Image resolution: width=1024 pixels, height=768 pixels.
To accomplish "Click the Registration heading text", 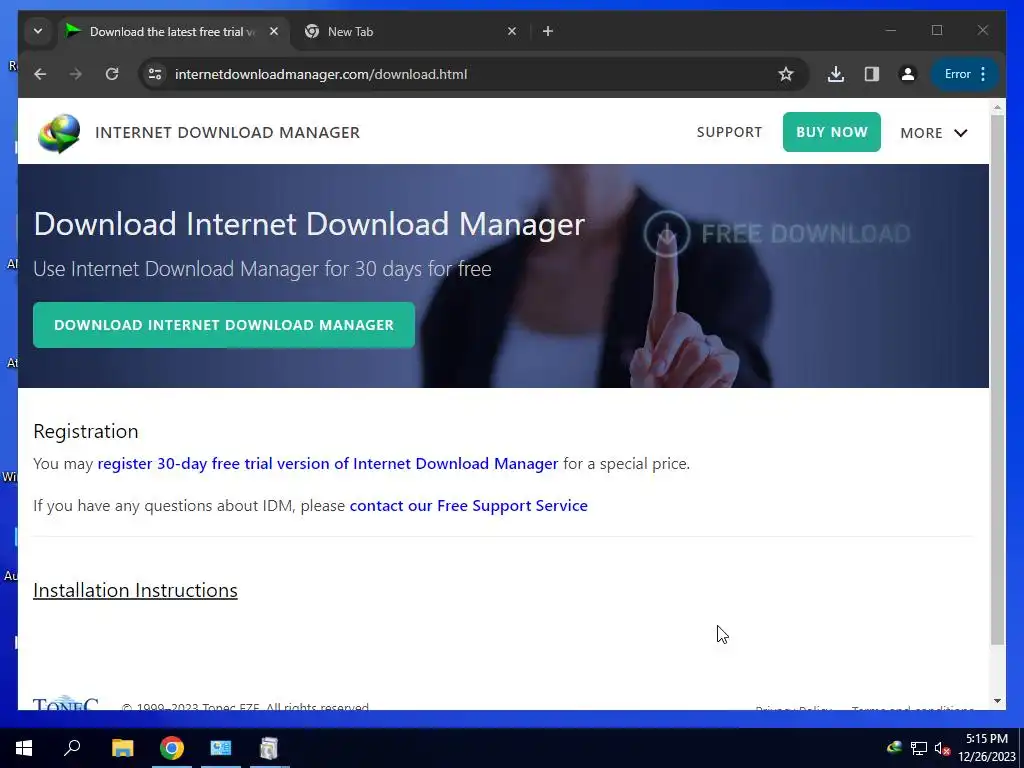I will click(x=86, y=432).
